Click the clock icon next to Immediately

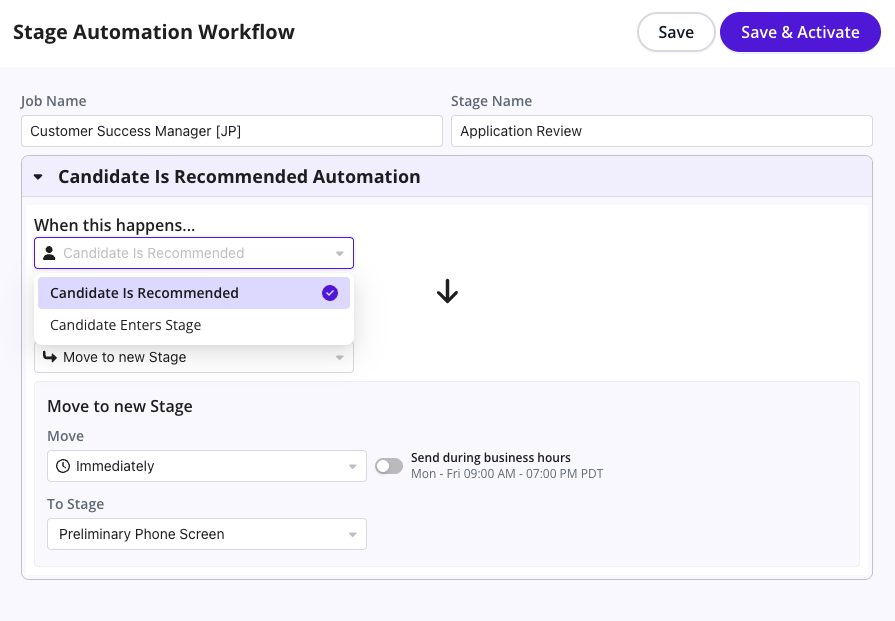click(63, 466)
